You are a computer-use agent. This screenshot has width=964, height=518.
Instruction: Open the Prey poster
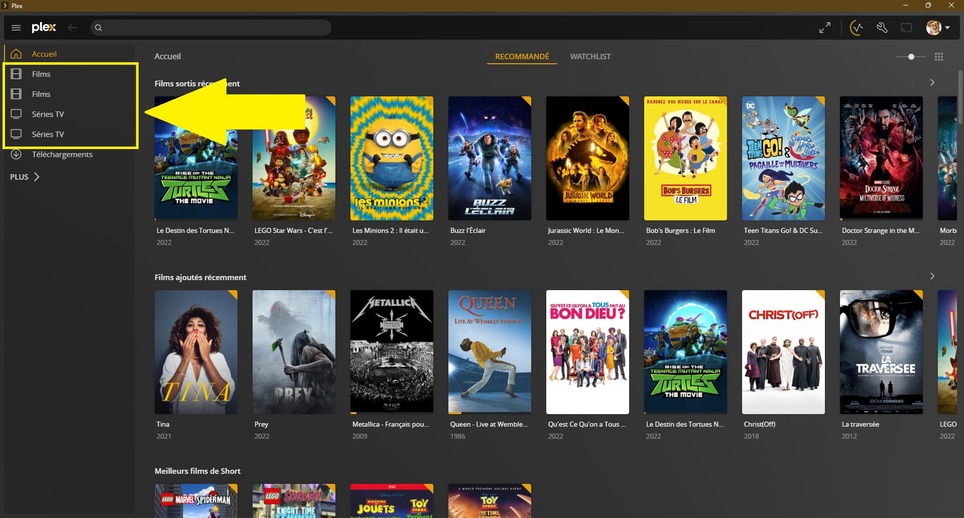click(x=294, y=351)
